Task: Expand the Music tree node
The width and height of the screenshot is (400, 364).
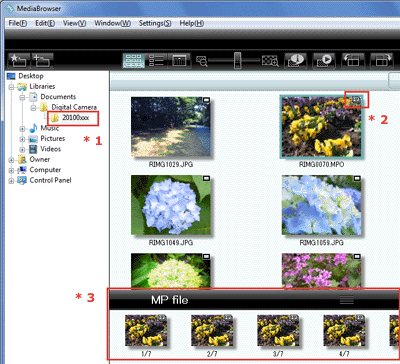Action: [x=22, y=129]
